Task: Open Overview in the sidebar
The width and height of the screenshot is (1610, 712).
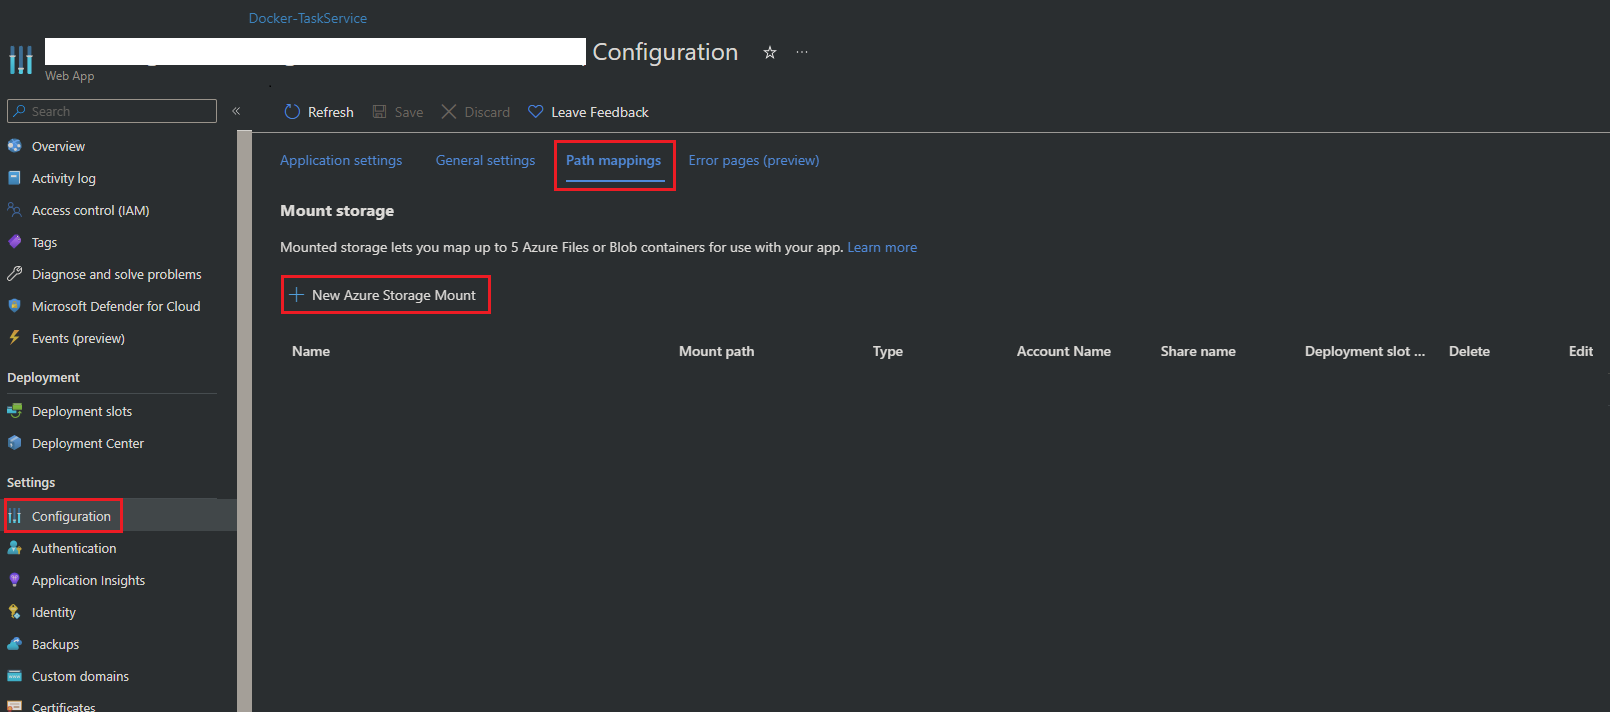Action: click(x=58, y=146)
